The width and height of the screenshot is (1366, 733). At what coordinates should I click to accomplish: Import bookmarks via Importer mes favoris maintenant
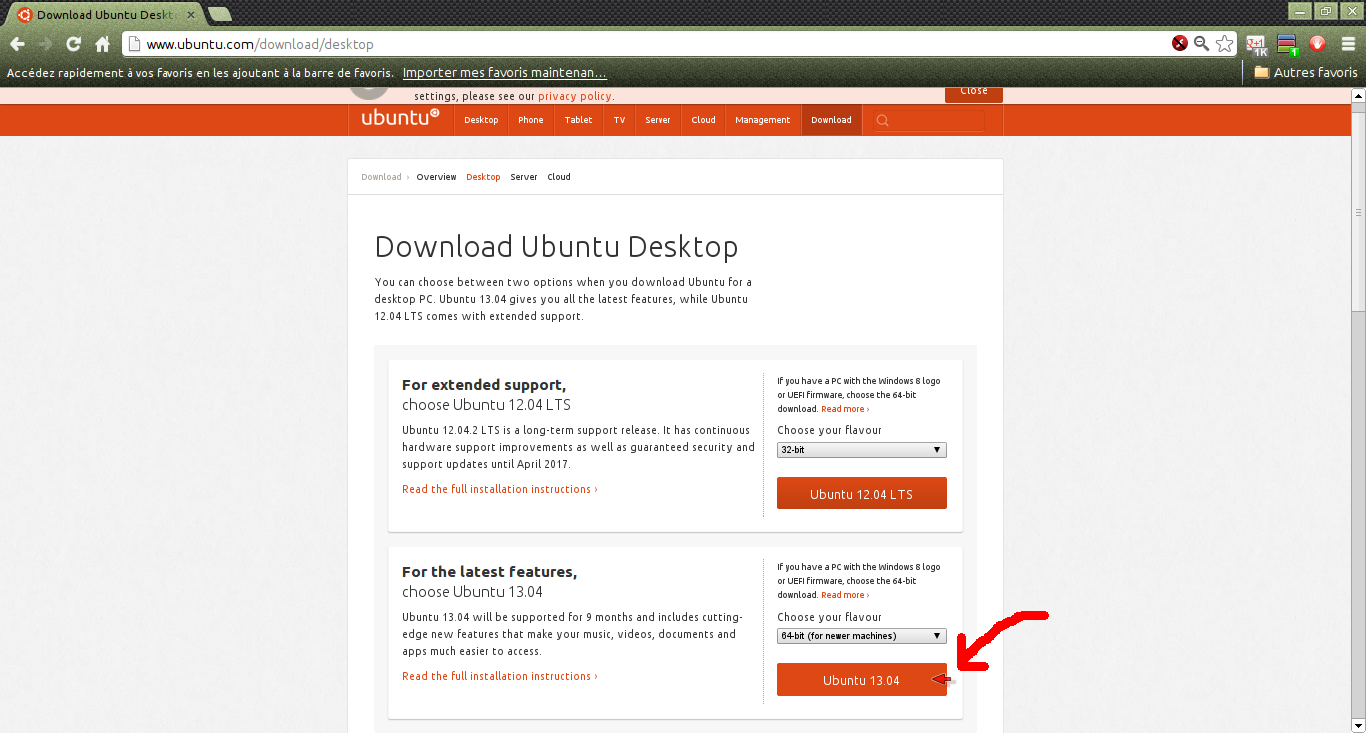pyautogui.click(x=505, y=72)
